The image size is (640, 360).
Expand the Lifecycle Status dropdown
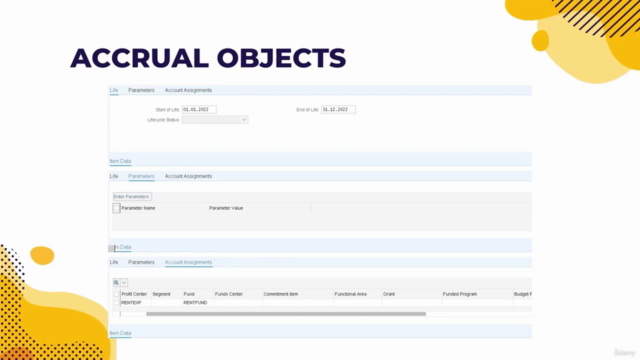tap(244, 120)
